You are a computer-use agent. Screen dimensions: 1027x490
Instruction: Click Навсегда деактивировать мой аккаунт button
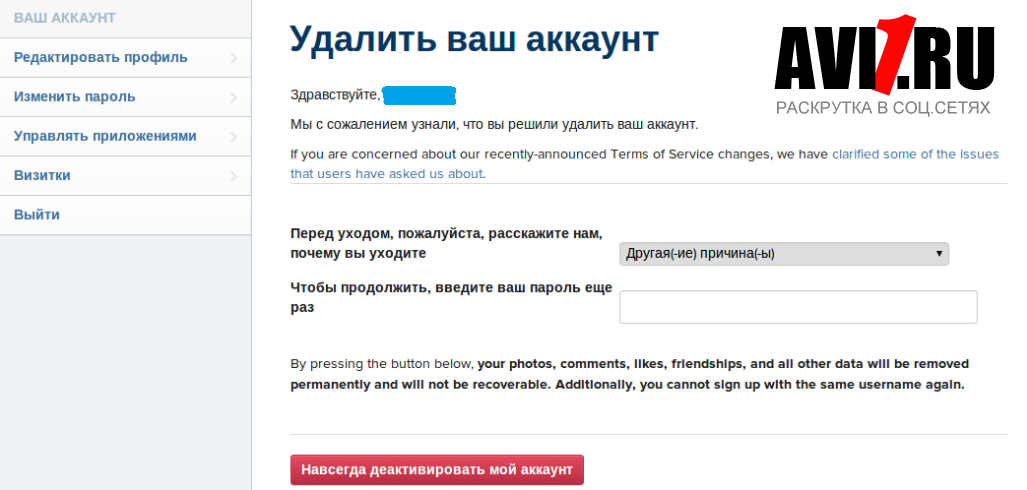(x=437, y=470)
